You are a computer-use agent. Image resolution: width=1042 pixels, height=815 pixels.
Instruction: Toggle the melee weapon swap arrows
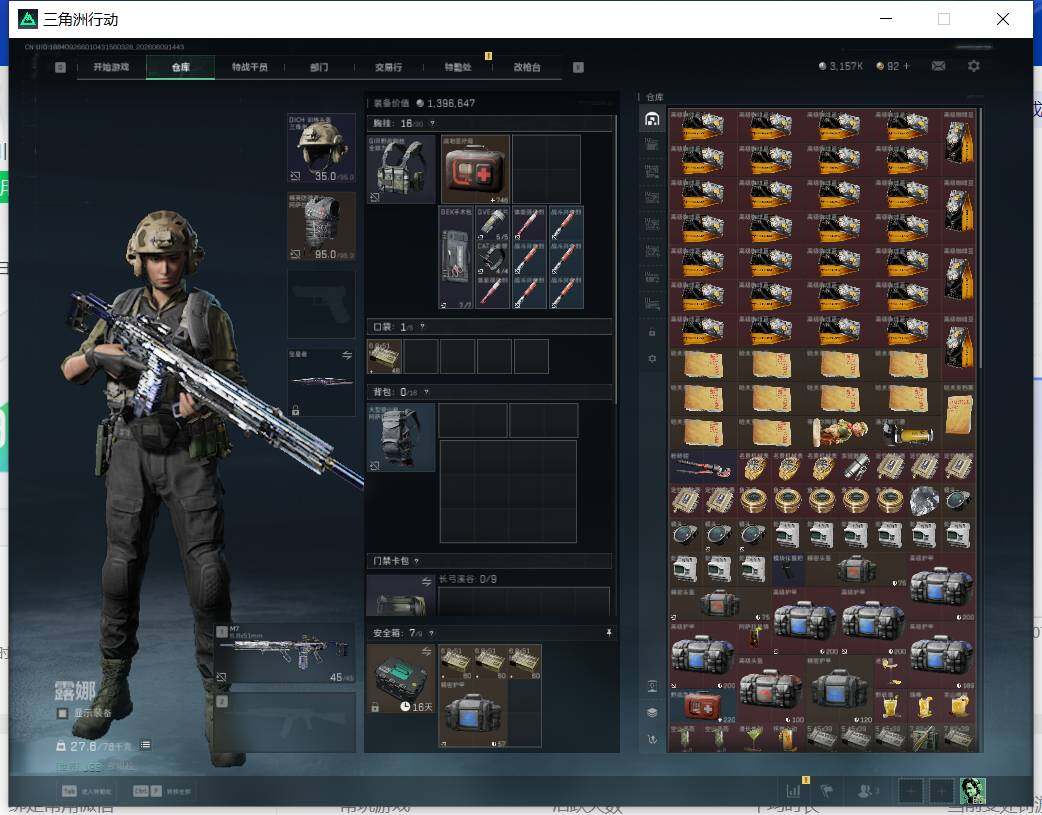[347, 355]
